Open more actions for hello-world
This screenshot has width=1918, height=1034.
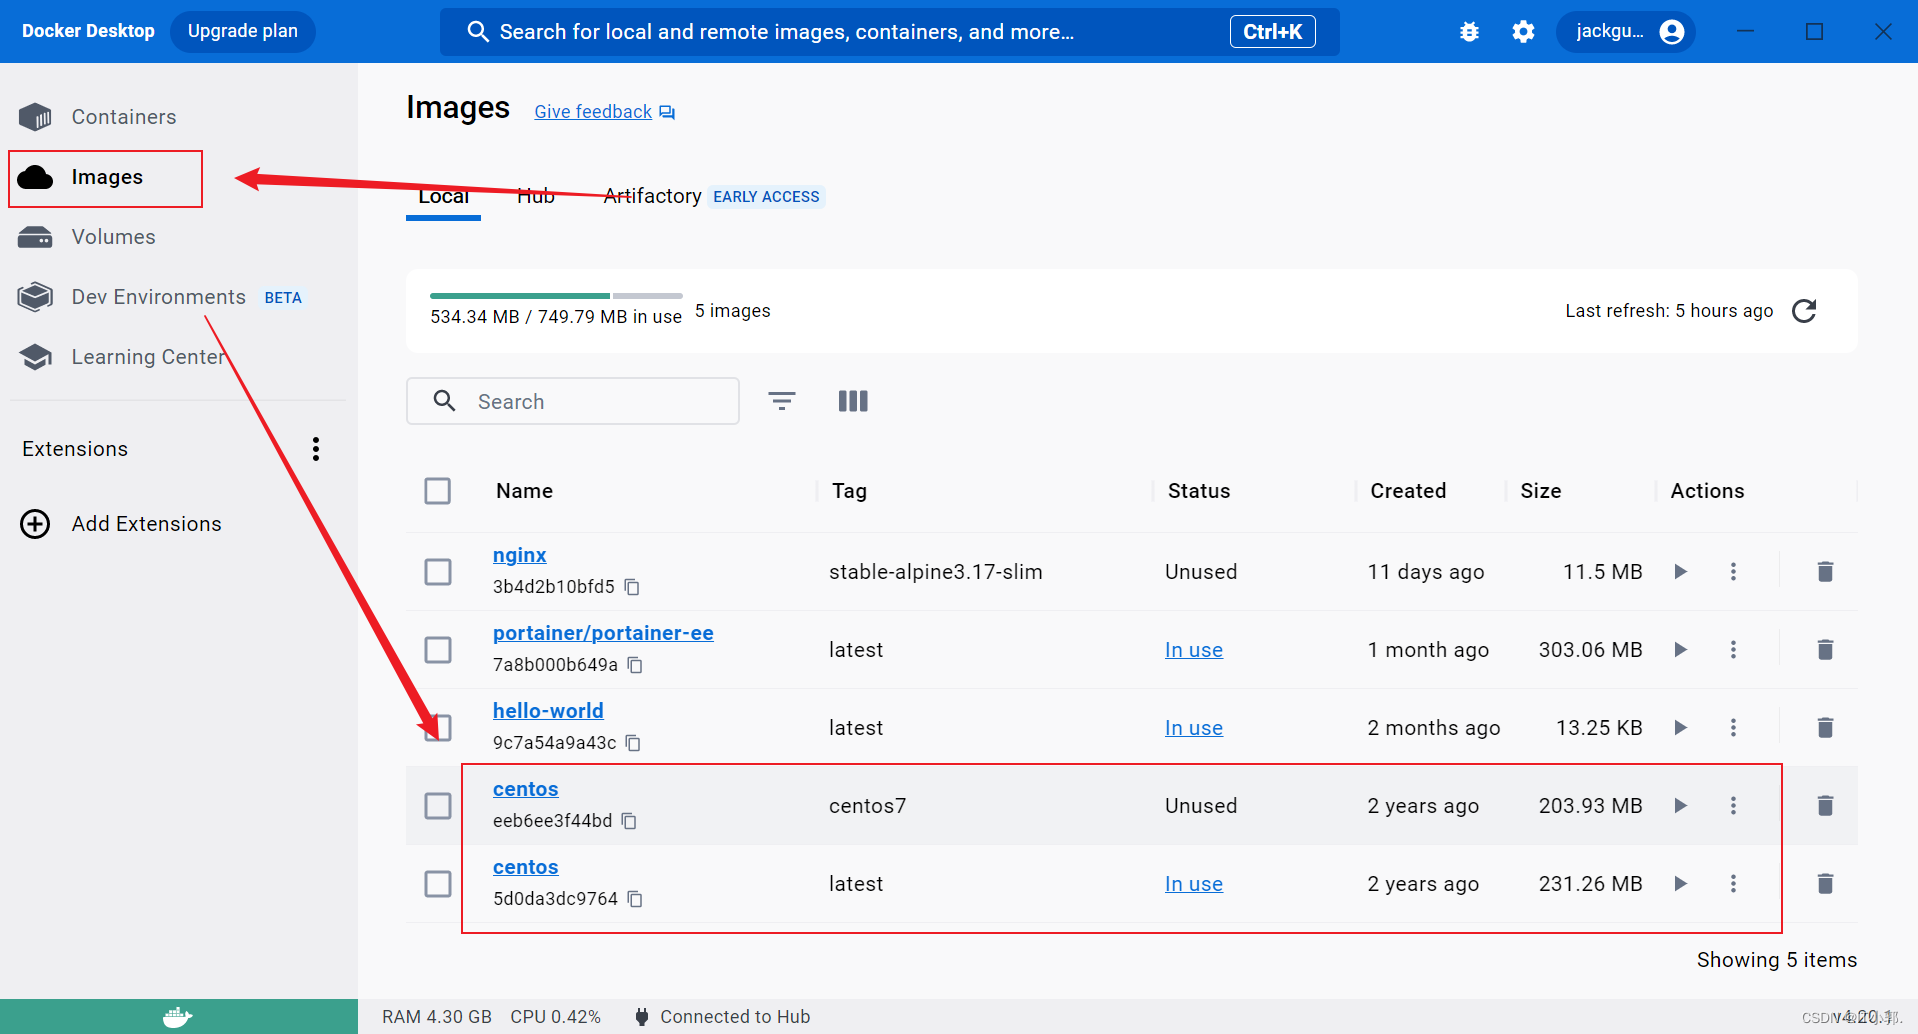pyautogui.click(x=1734, y=728)
